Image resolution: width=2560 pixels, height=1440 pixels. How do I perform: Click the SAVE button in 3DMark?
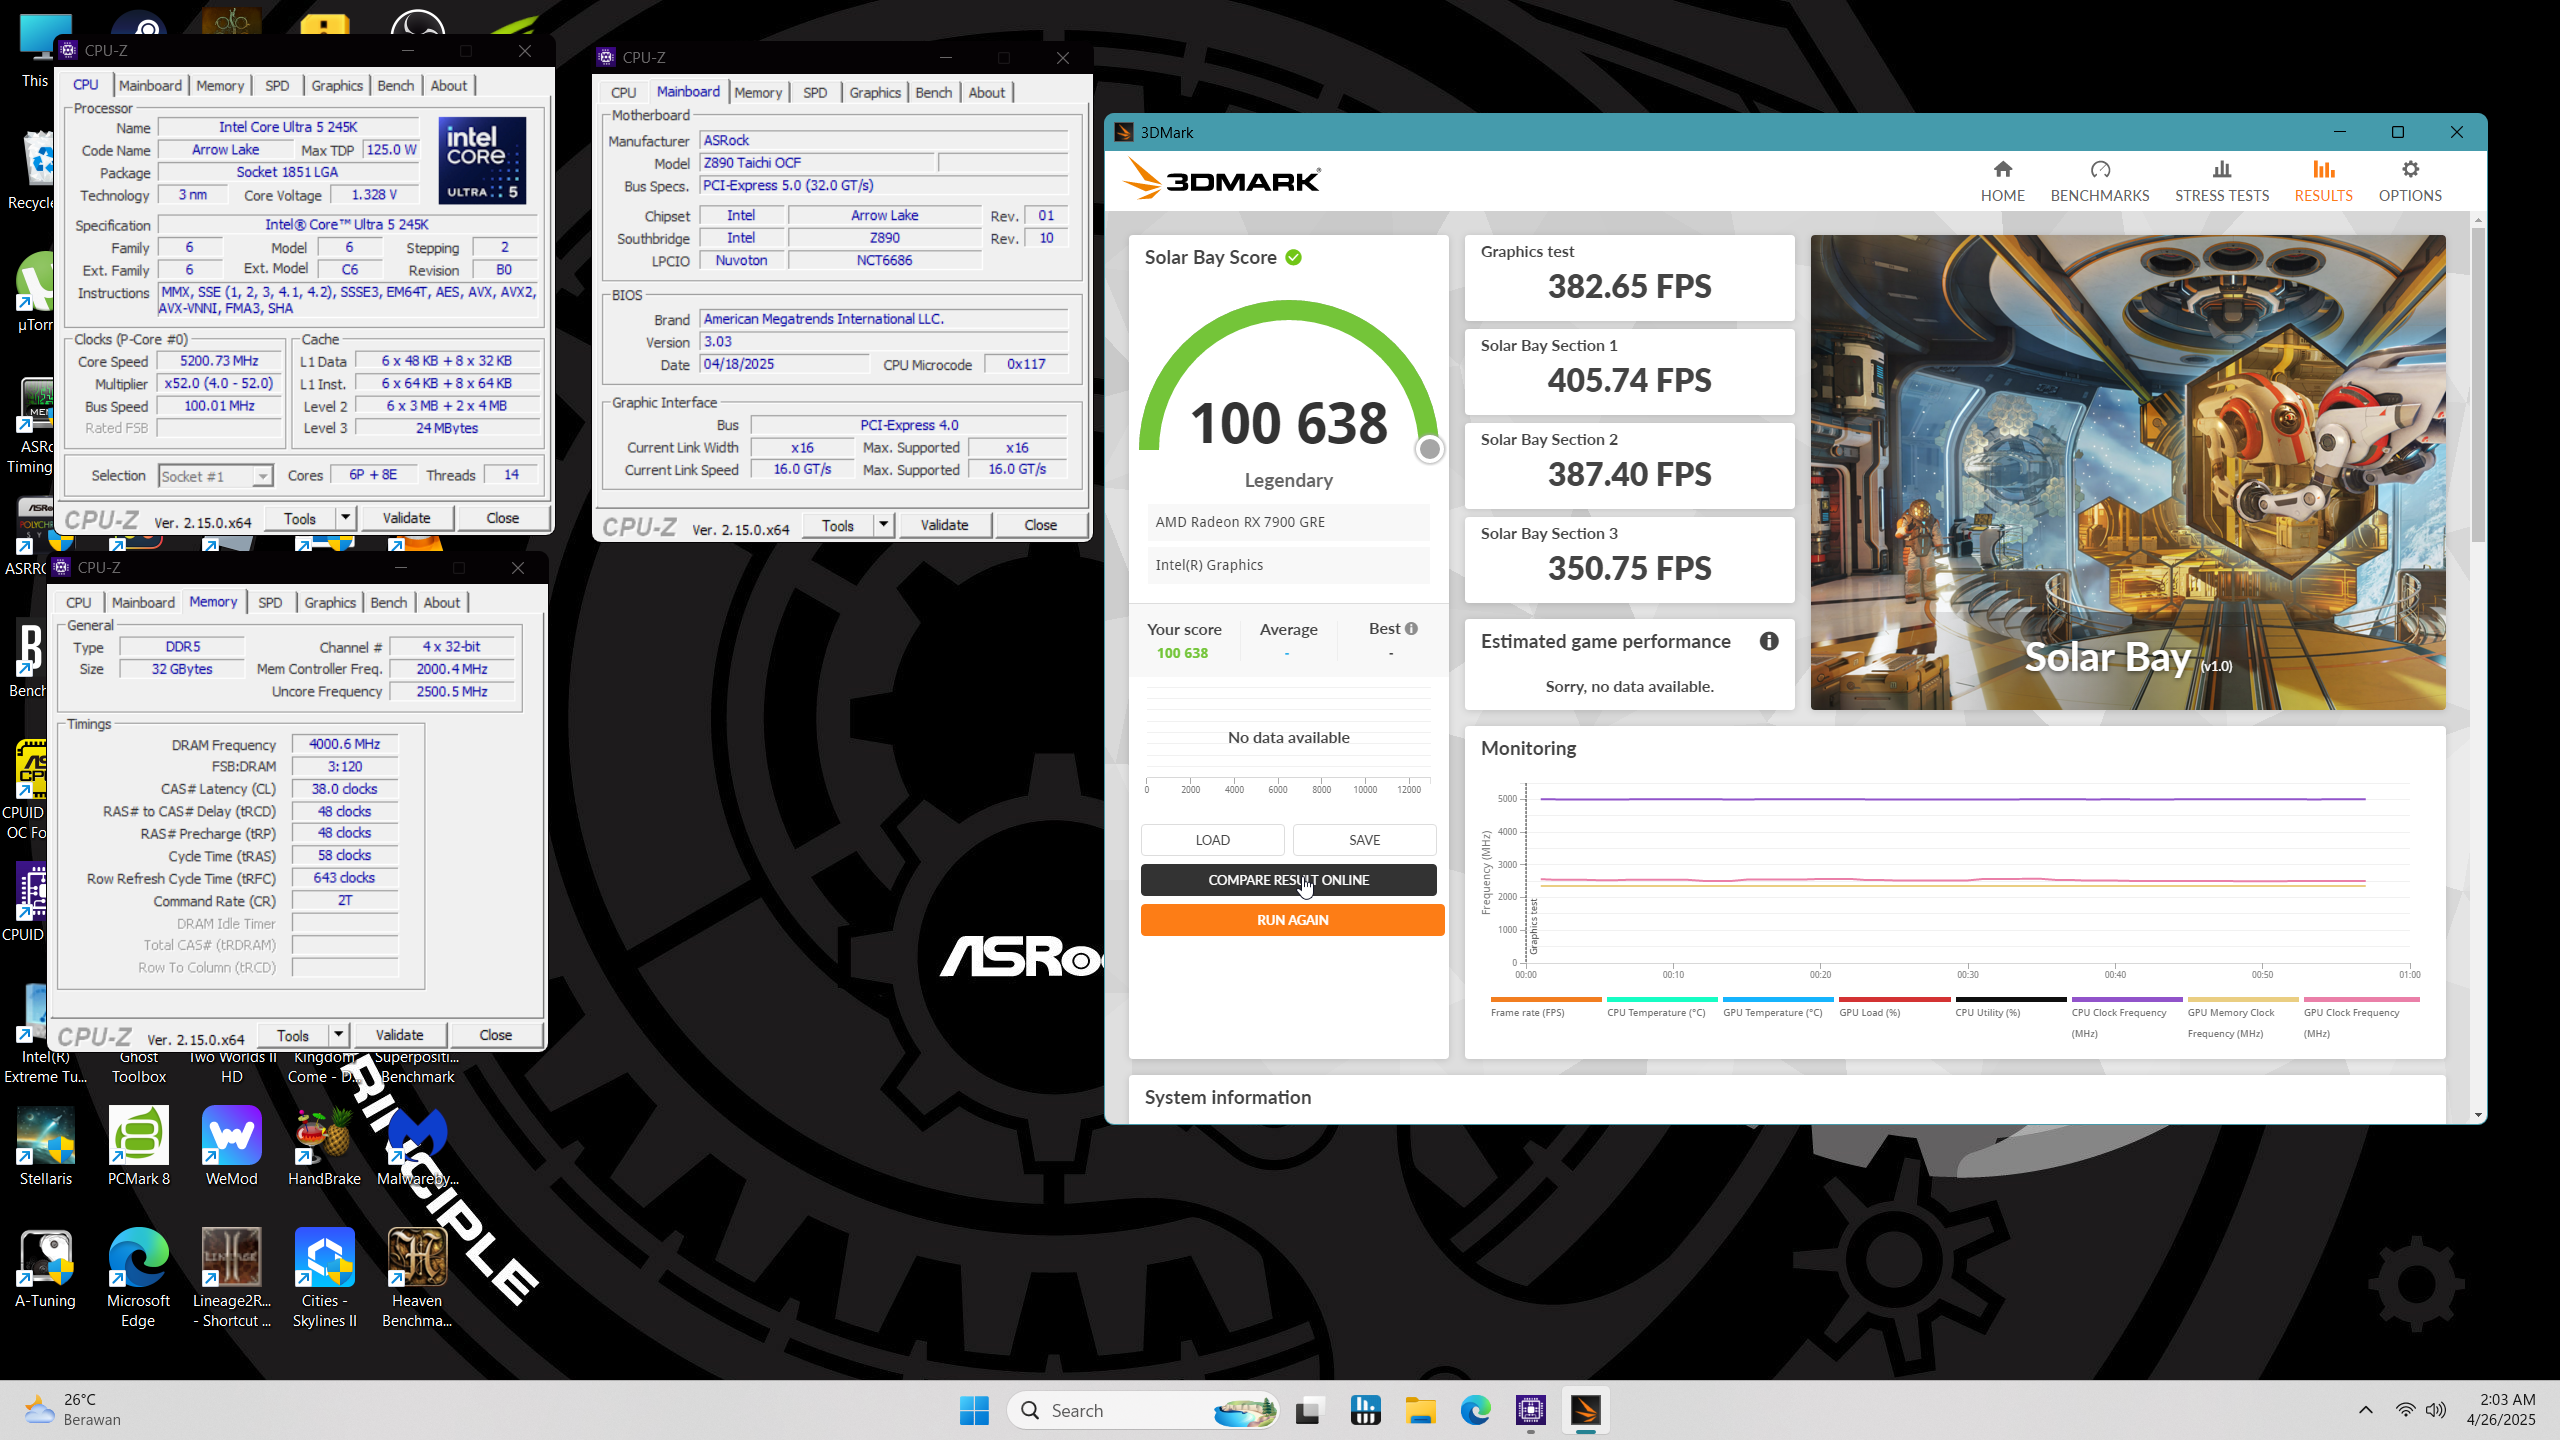tap(1364, 840)
